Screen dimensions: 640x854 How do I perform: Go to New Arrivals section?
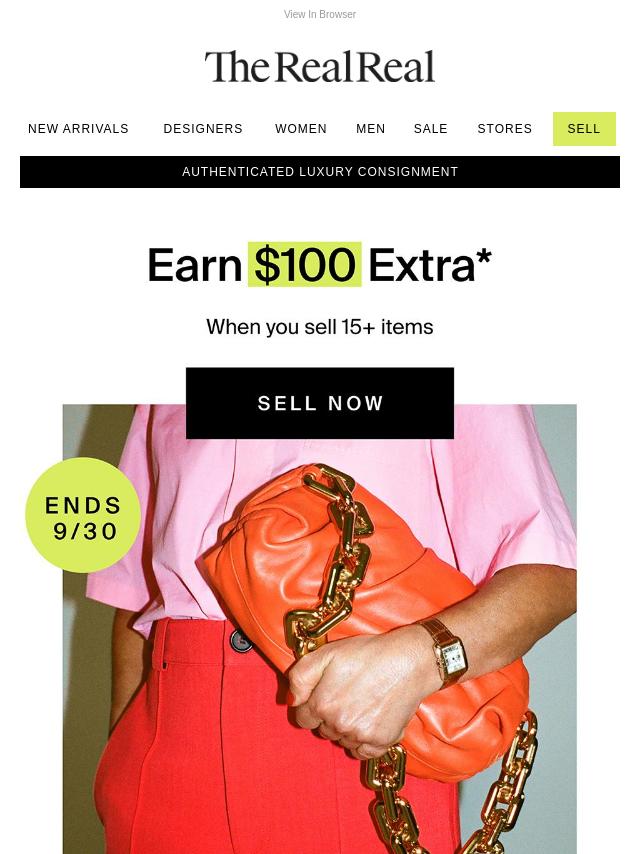[78, 129]
